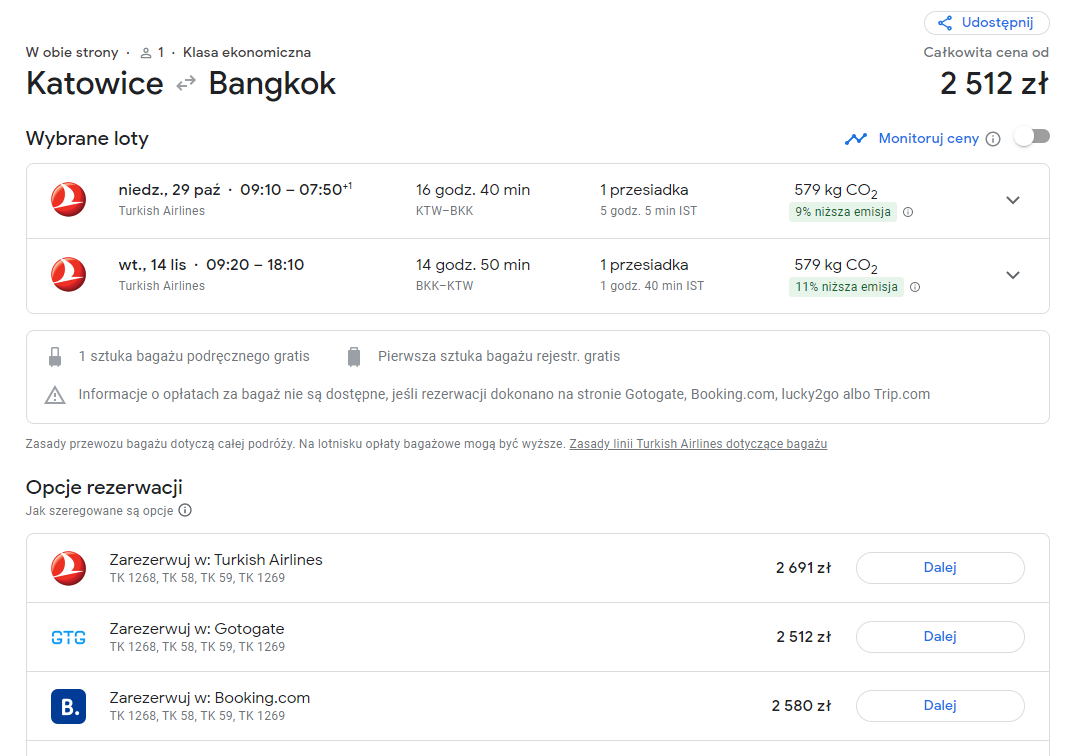Screen dimensions: 1074x756
Task: Click the Gotogate GTG logo
Action: point(68,638)
